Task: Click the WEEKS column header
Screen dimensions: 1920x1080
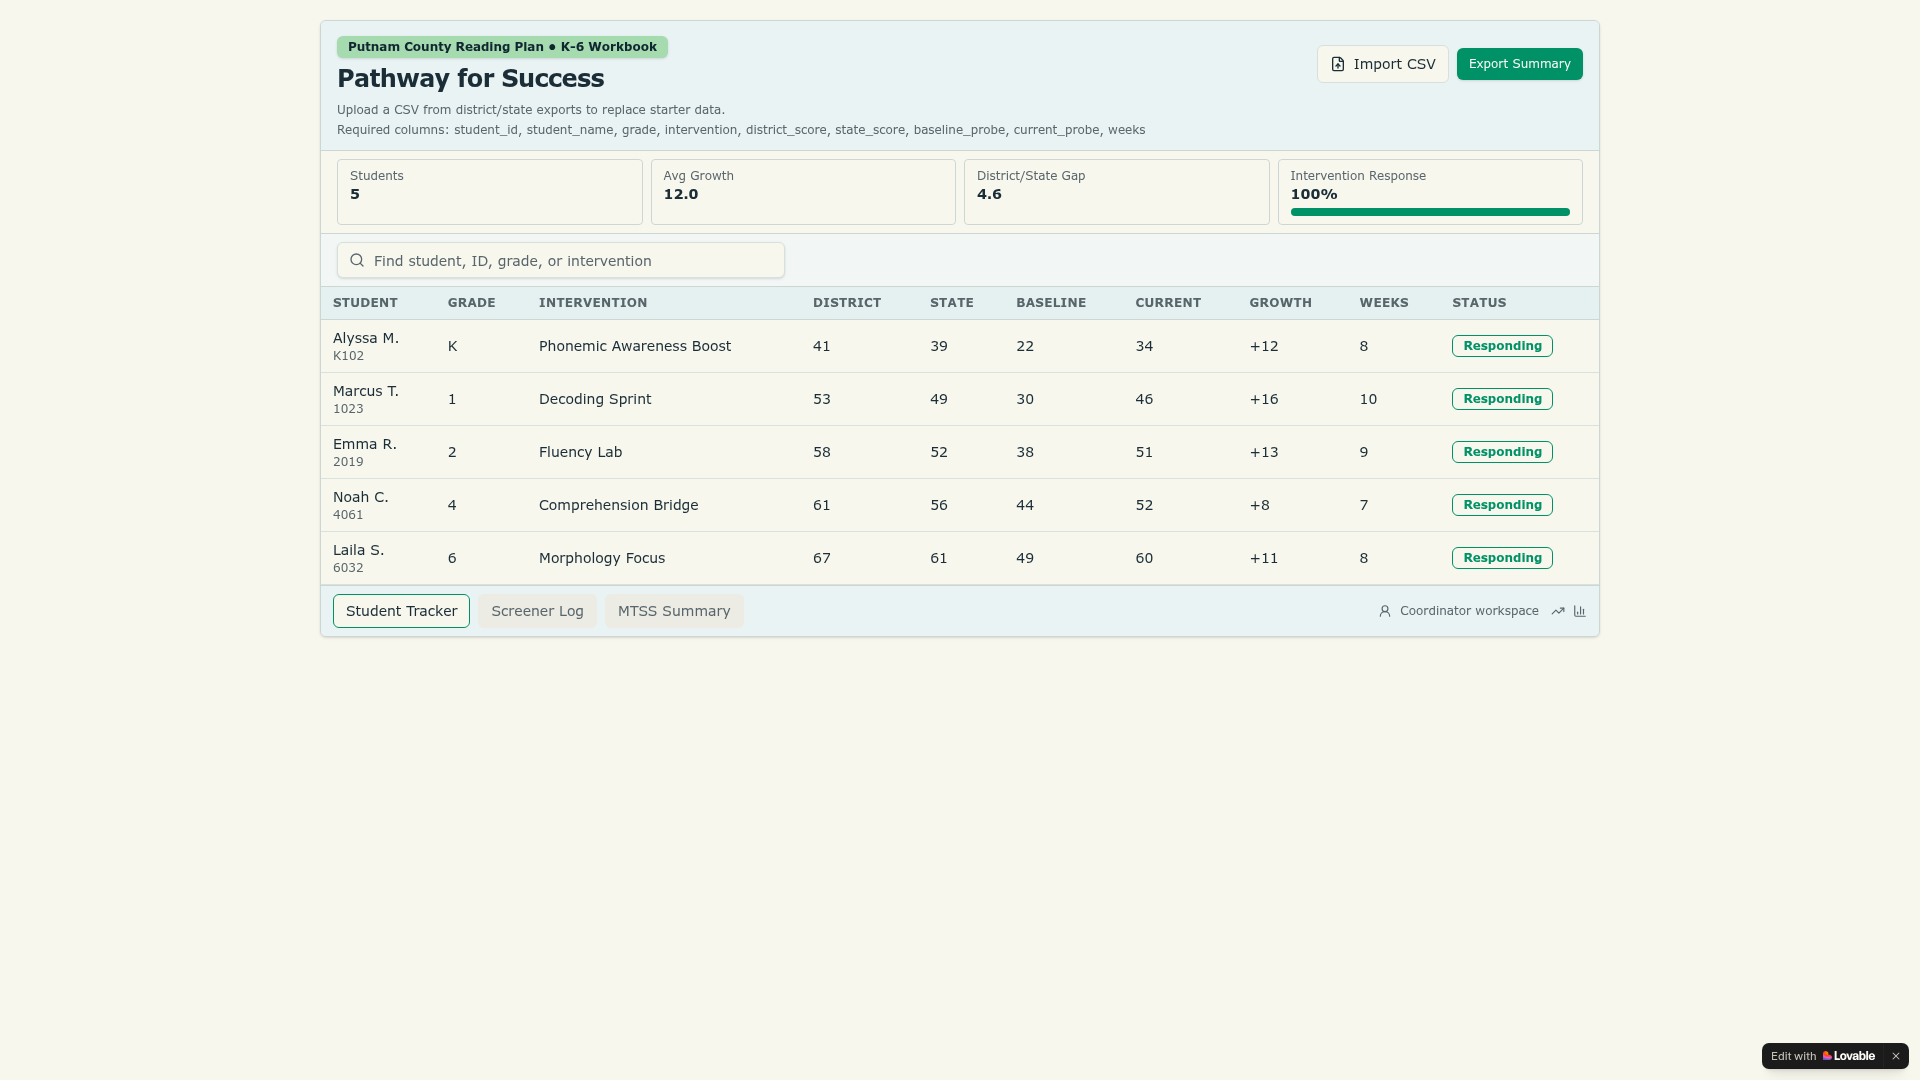Action: point(1384,303)
